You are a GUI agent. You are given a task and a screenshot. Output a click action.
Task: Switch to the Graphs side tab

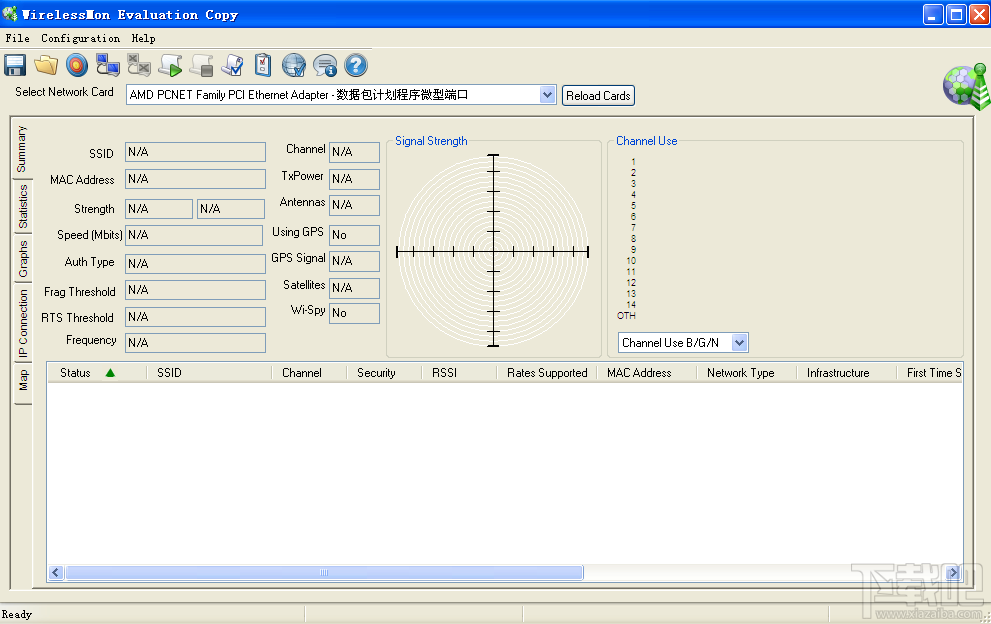click(23, 259)
